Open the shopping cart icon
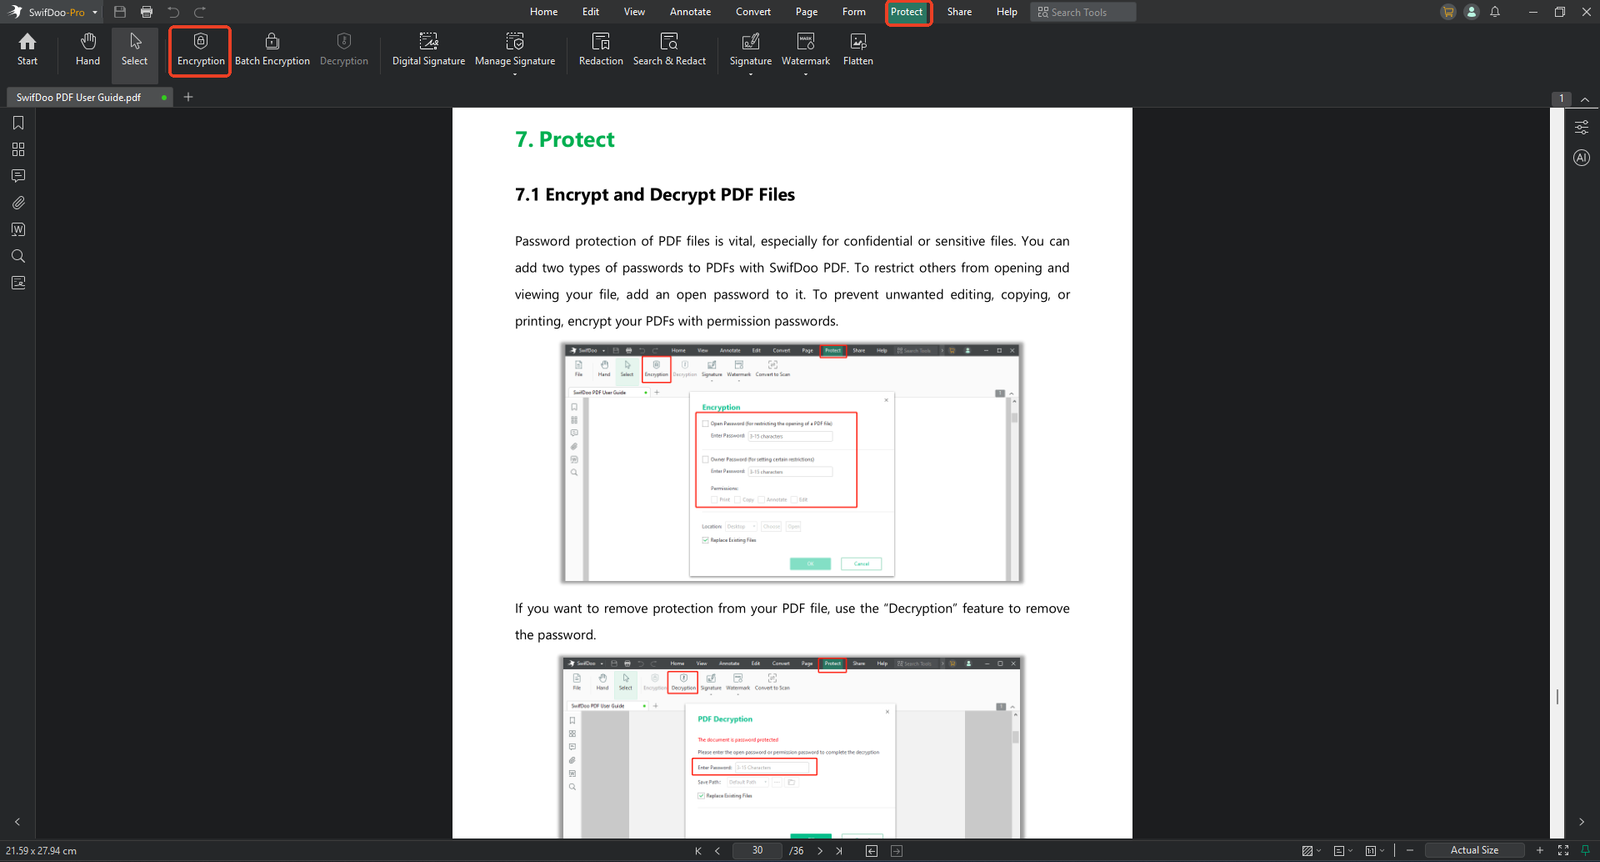 click(x=1448, y=12)
